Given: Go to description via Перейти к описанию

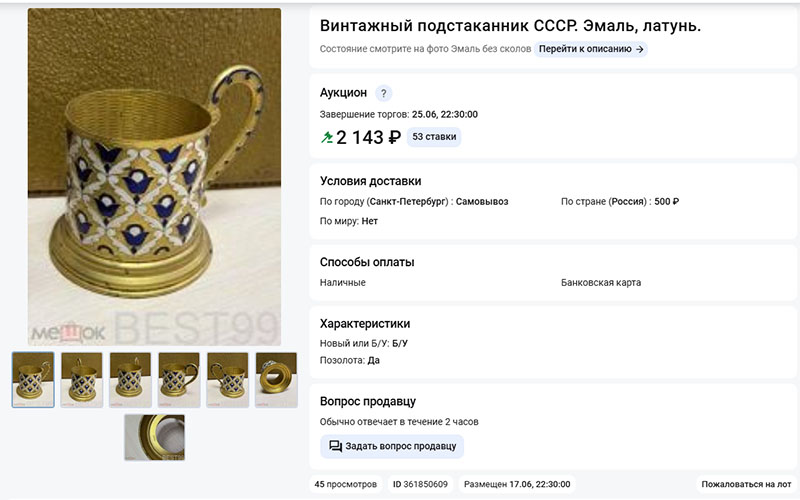Looking at the screenshot, I should tap(591, 49).
